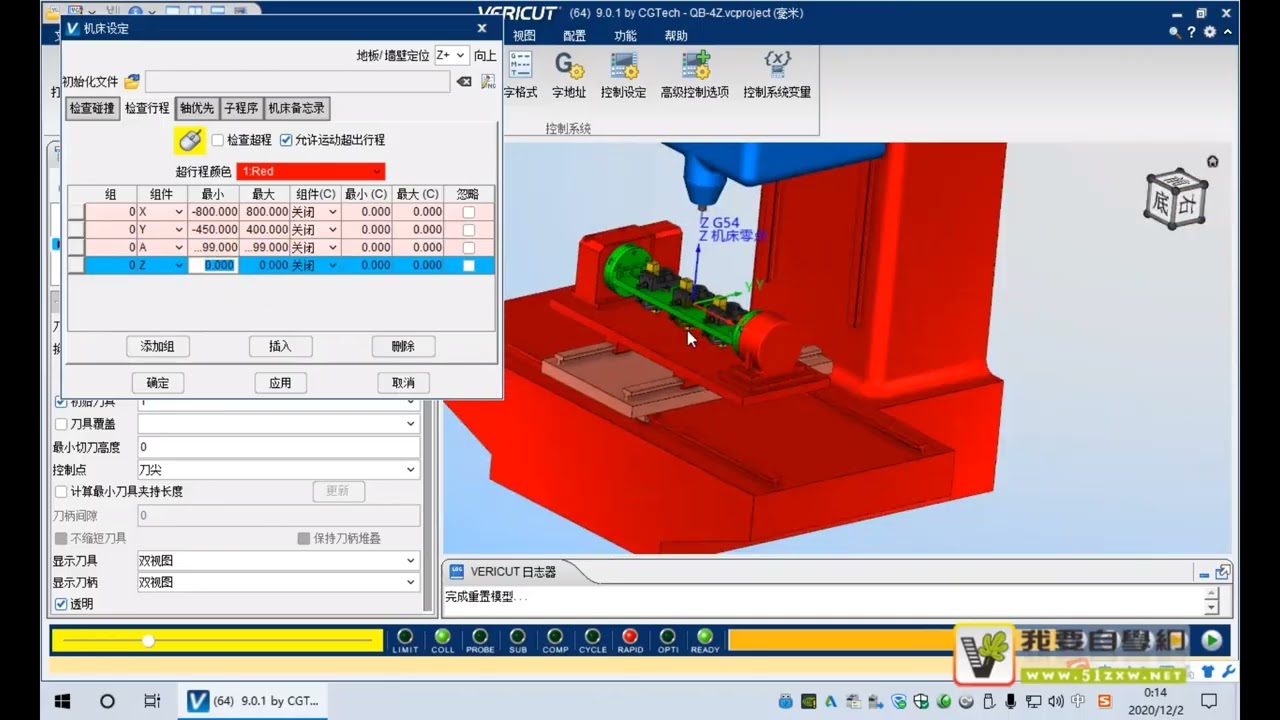Image resolution: width=1280 pixels, height=720 pixels.
Task: Click the open-folder icon beside 初始化文件
Action: 132,82
